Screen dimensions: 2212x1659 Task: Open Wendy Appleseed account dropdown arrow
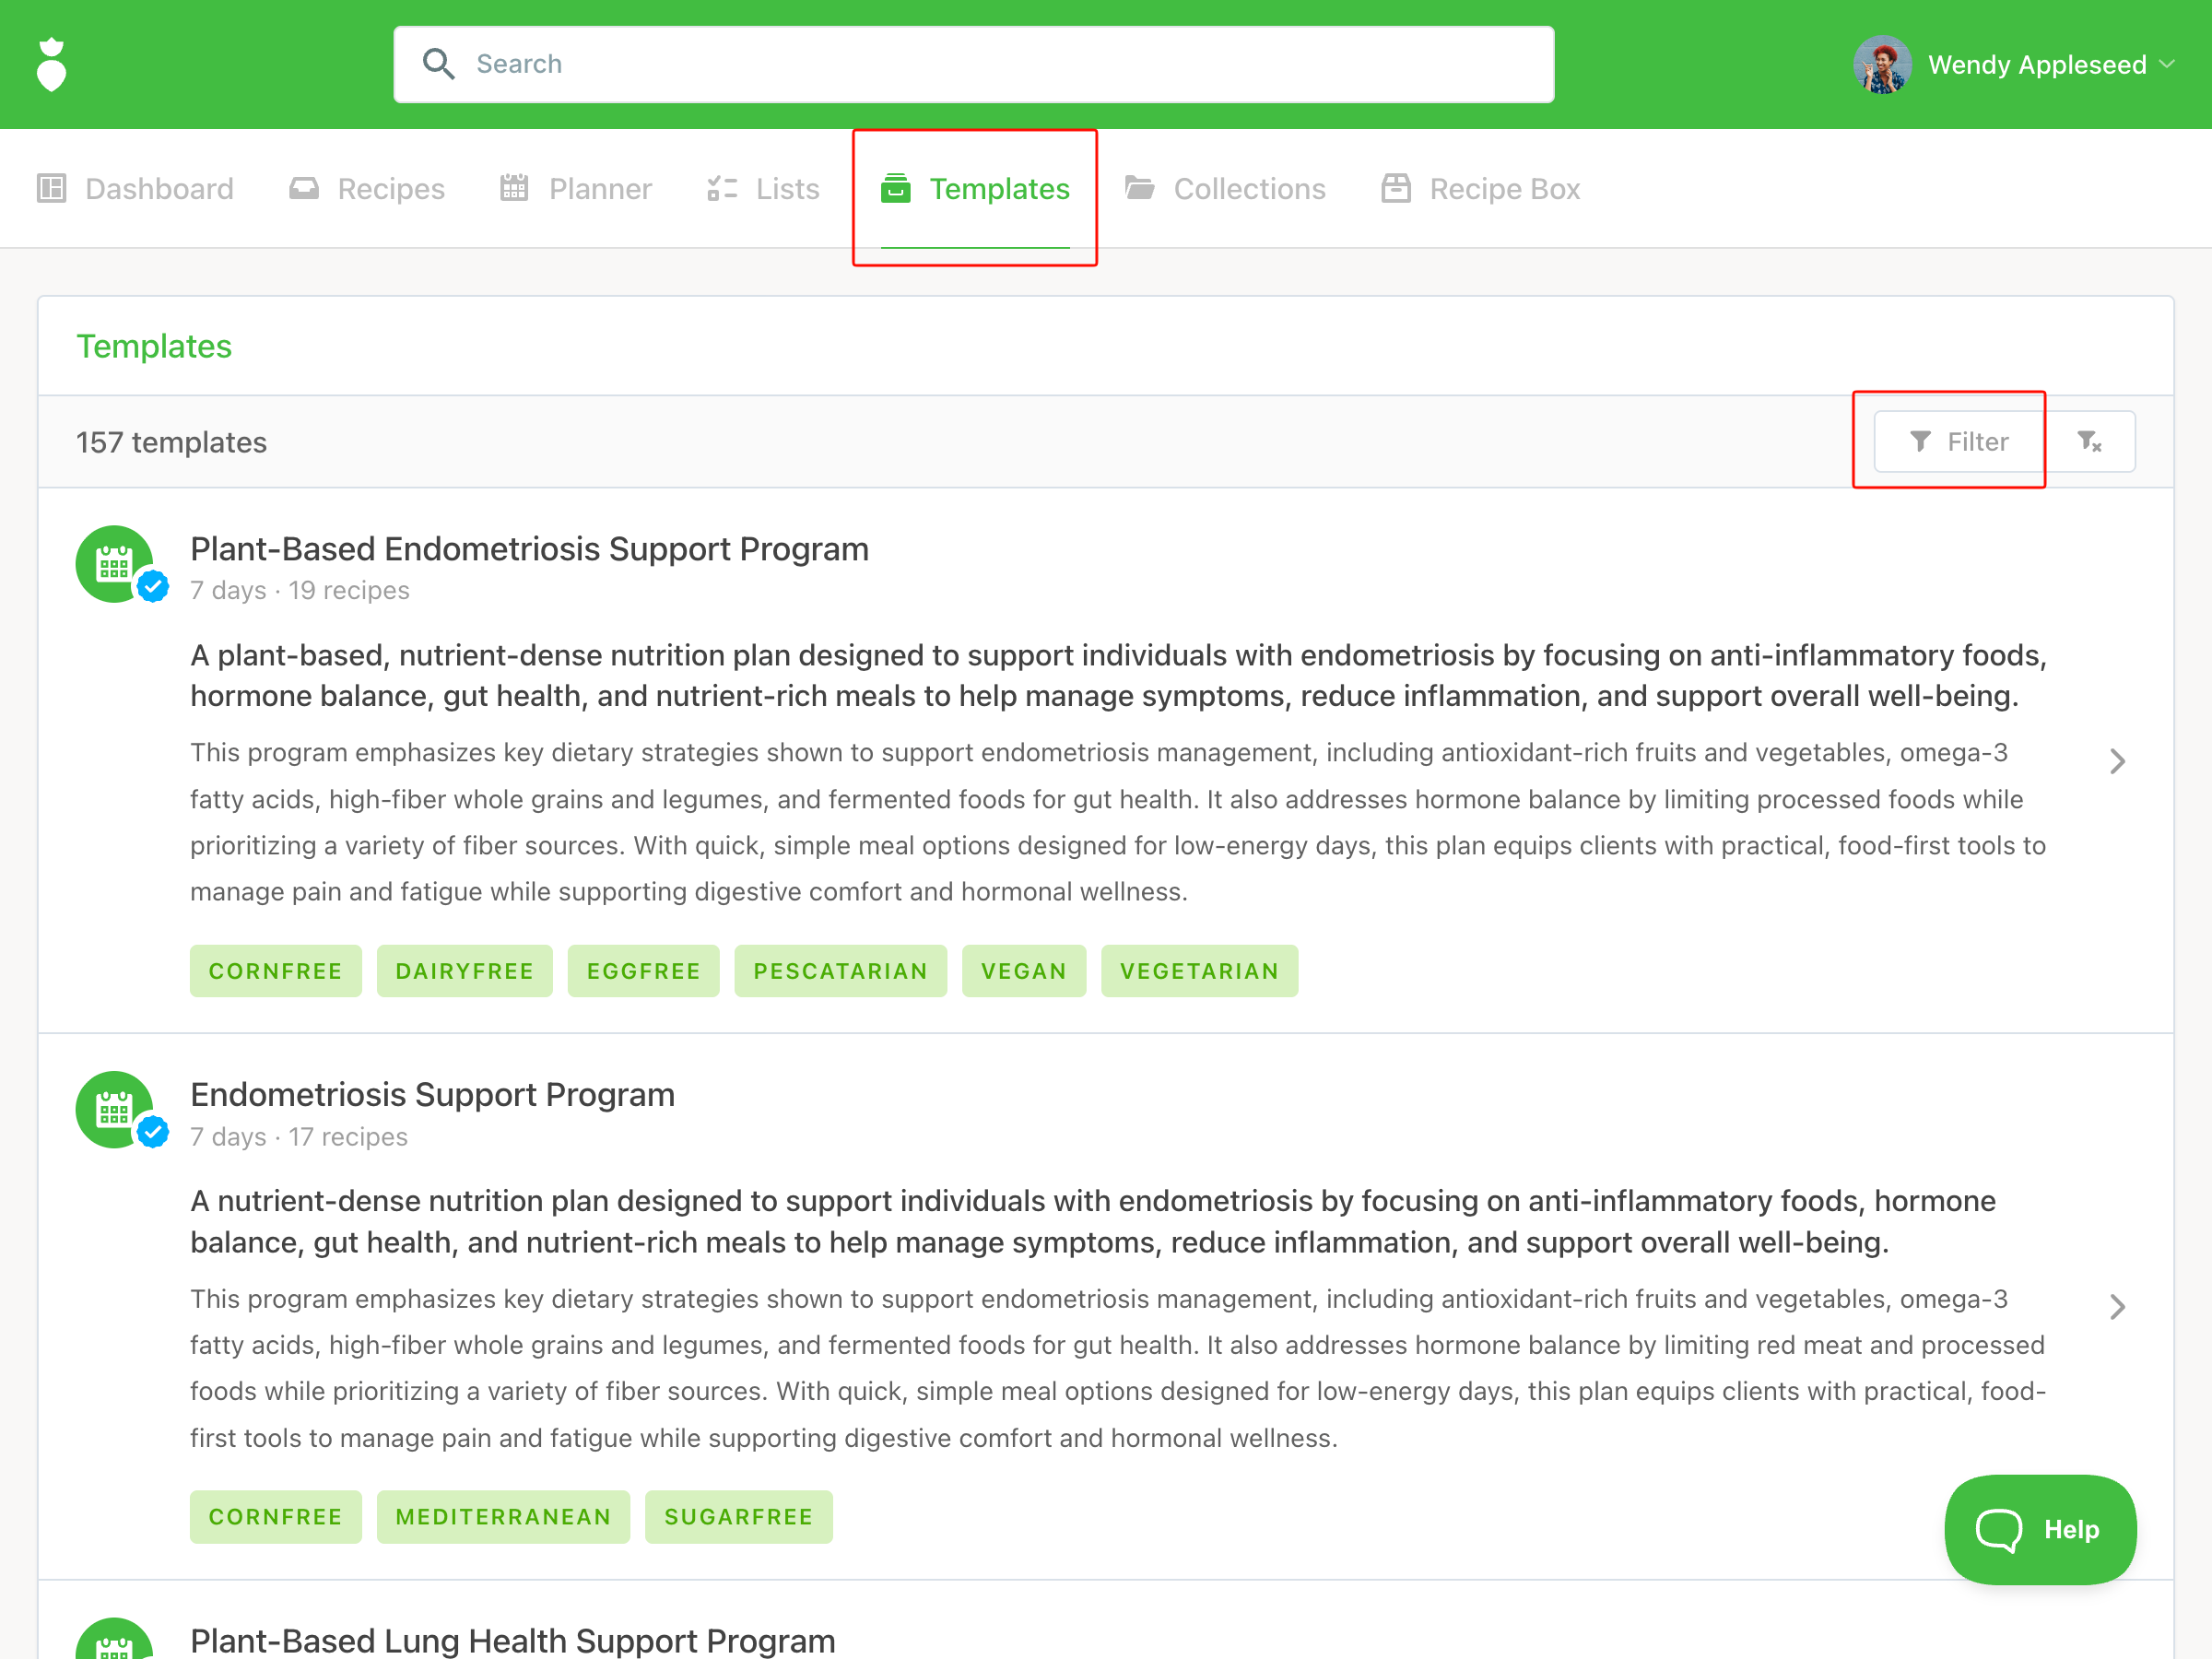click(2167, 64)
